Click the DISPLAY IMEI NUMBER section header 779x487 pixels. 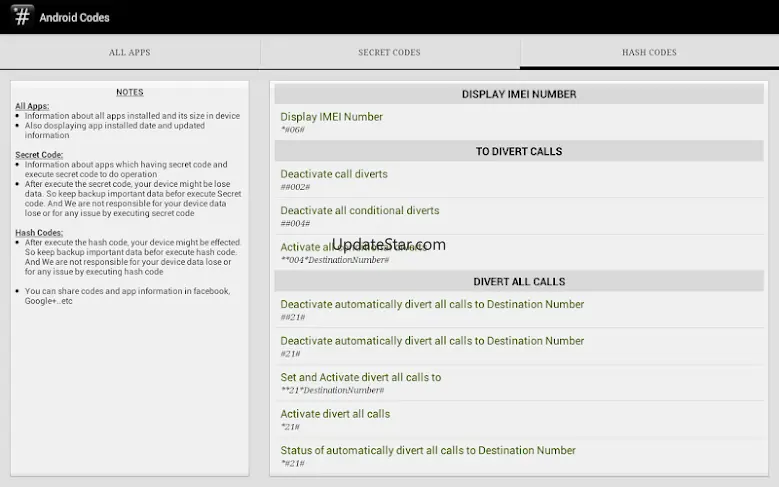(x=519, y=94)
